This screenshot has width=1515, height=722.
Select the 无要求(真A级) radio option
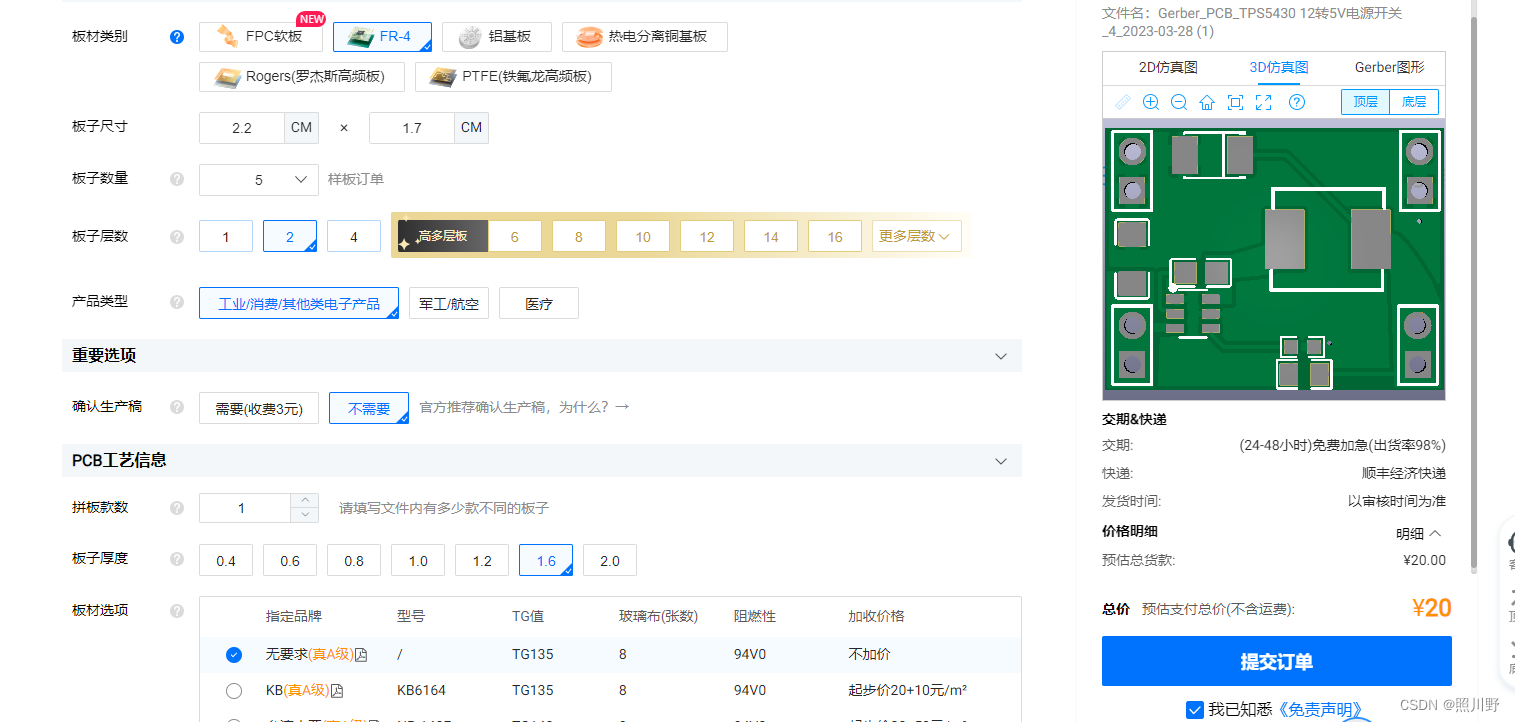pyautogui.click(x=234, y=655)
